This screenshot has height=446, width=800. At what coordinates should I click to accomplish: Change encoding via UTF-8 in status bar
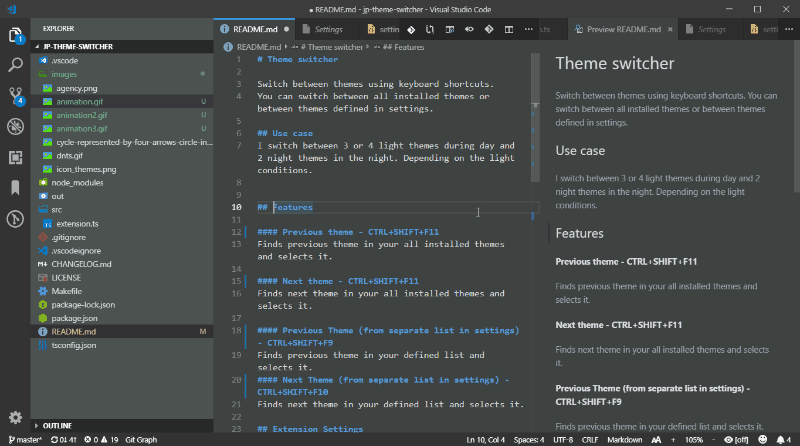(x=563, y=440)
